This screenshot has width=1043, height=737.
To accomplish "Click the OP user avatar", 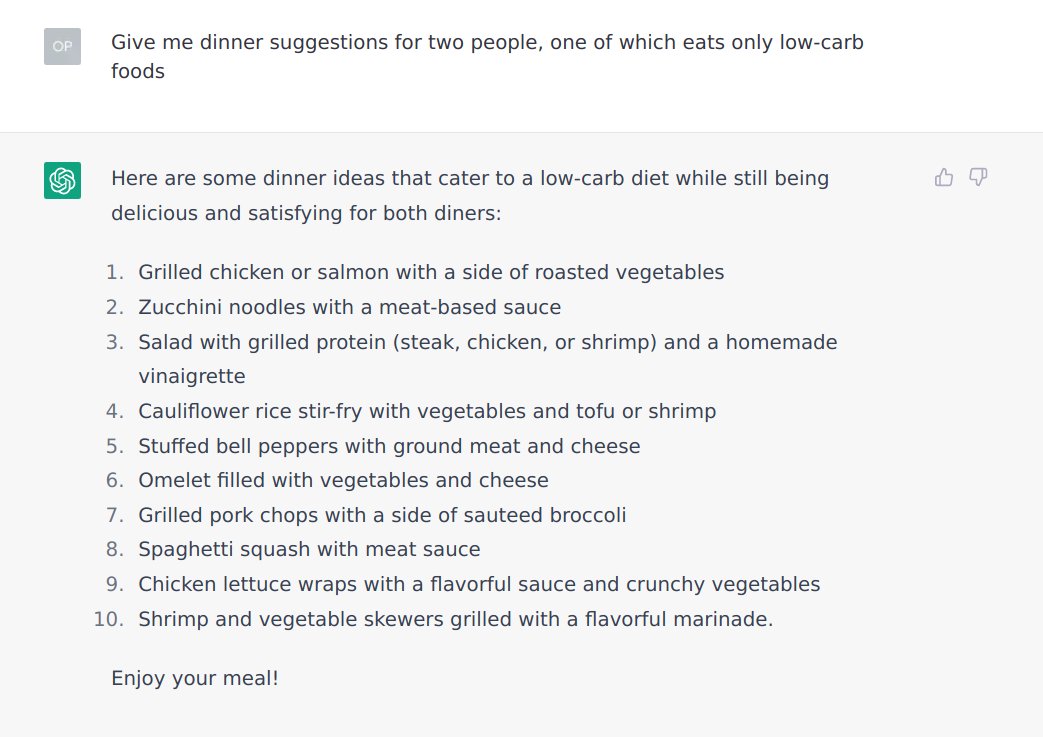I will pyautogui.click(x=63, y=47).
